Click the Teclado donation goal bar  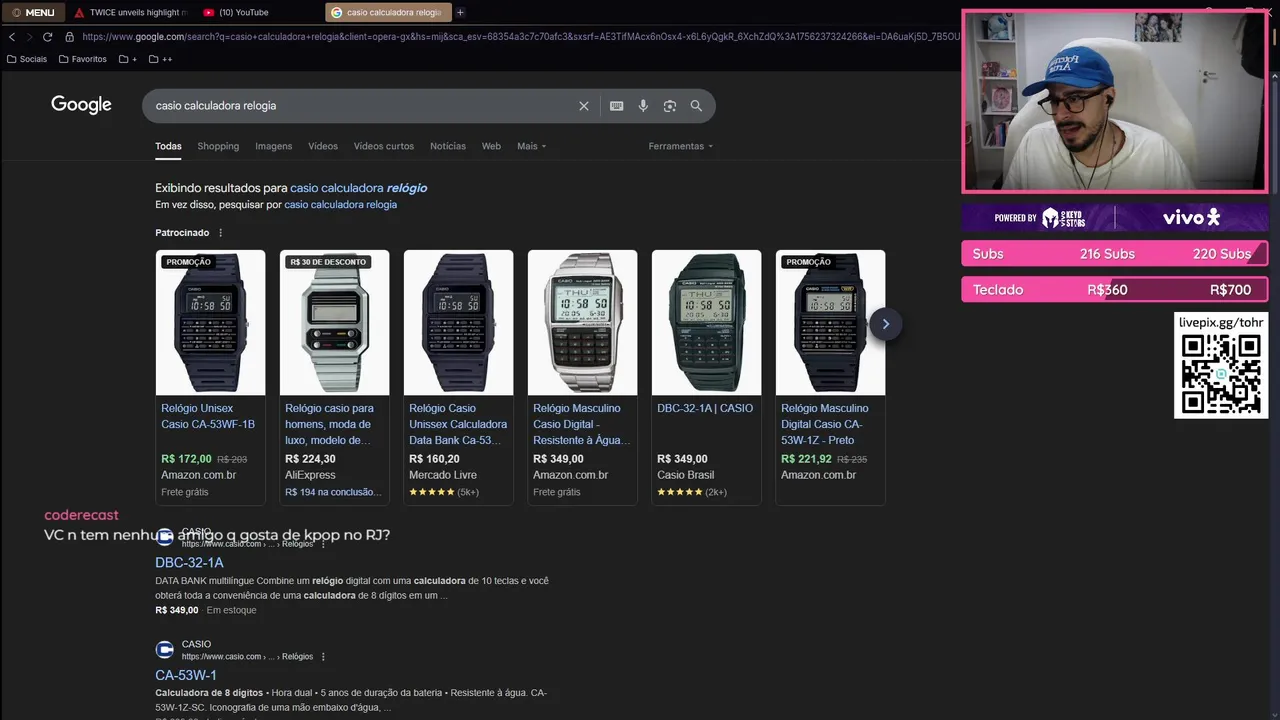coord(1114,290)
